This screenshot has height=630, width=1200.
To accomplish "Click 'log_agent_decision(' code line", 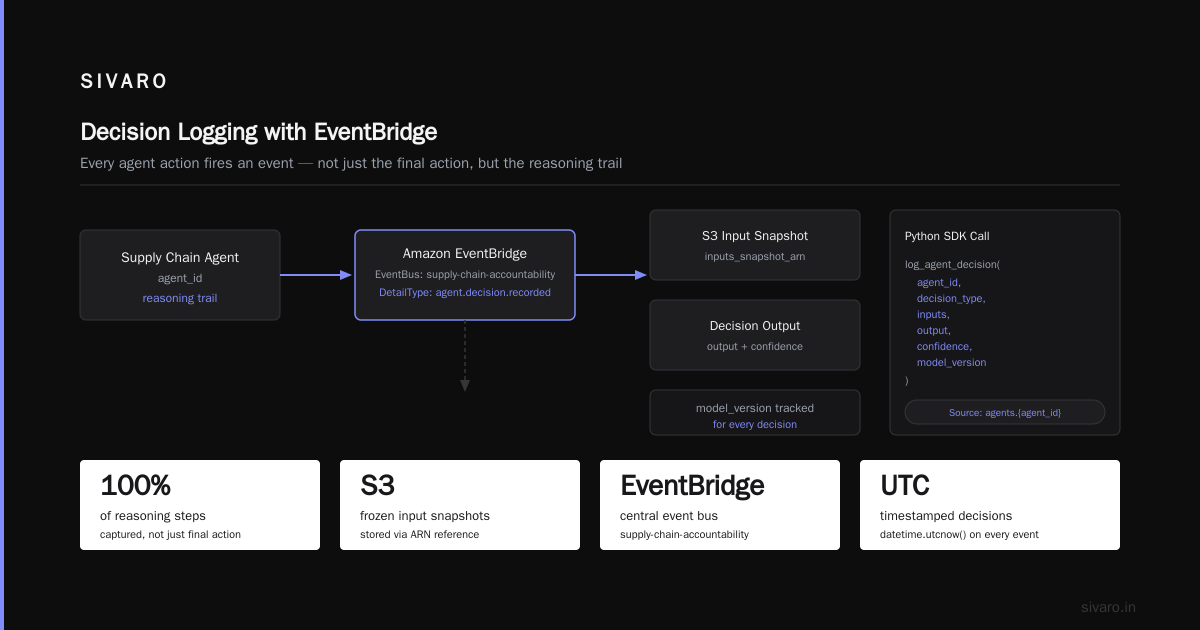I will pyautogui.click(x=952, y=265).
